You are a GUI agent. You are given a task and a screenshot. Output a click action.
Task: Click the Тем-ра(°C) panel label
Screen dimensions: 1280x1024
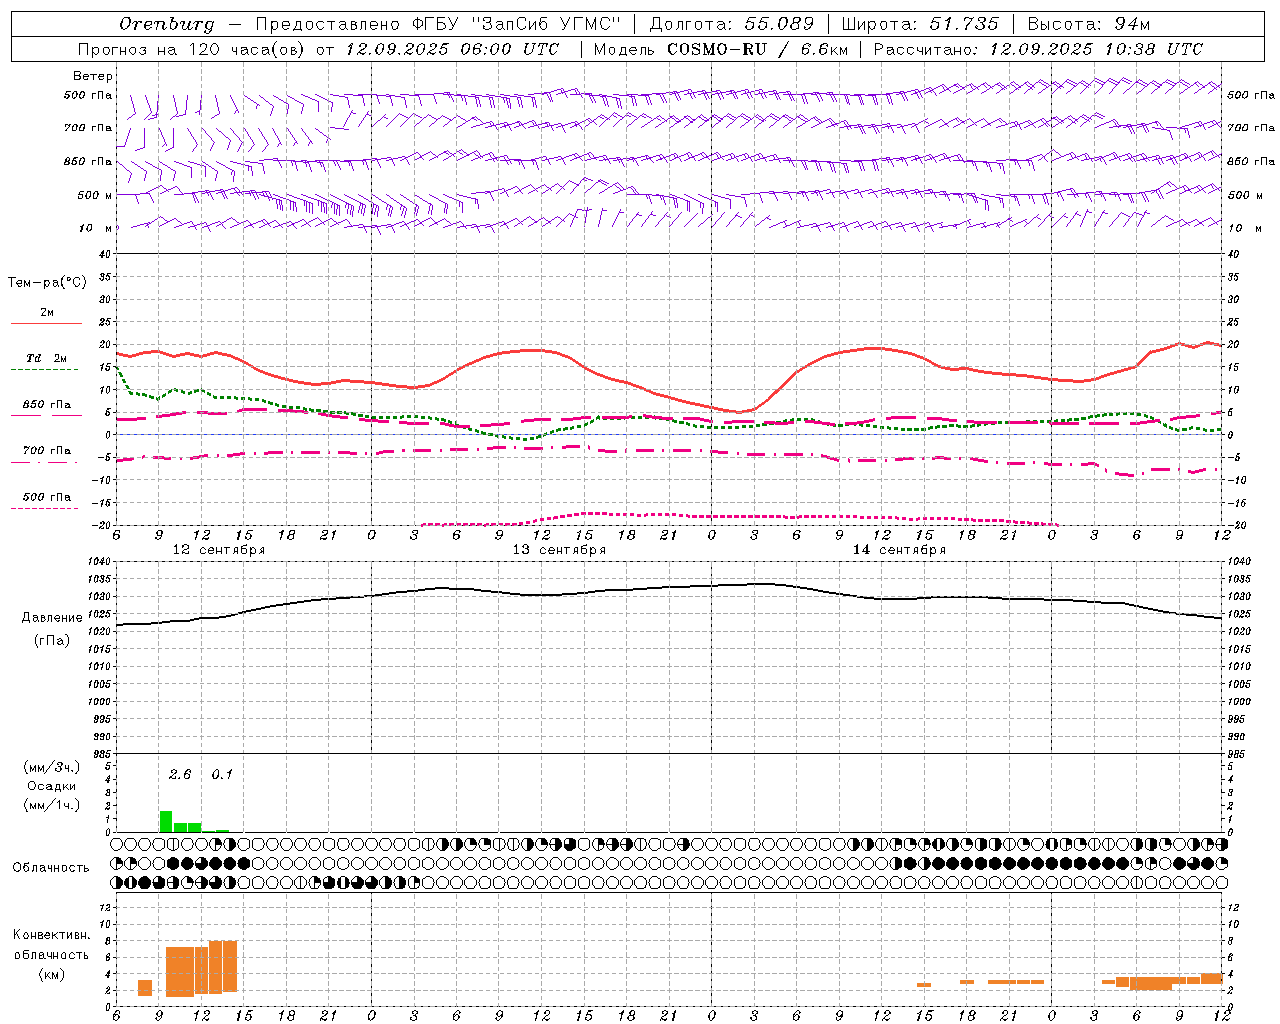pos(48,283)
